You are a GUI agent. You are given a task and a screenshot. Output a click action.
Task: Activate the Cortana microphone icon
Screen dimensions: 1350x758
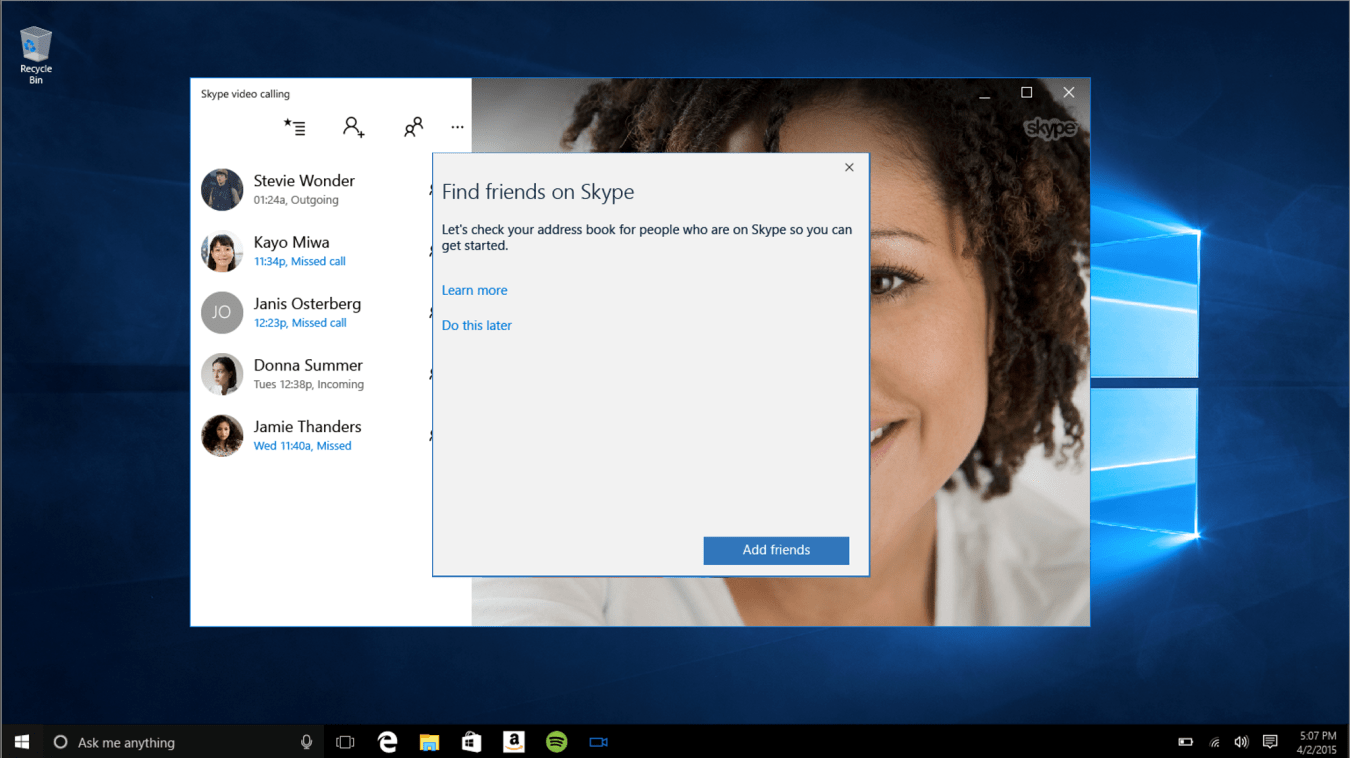(x=306, y=742)
